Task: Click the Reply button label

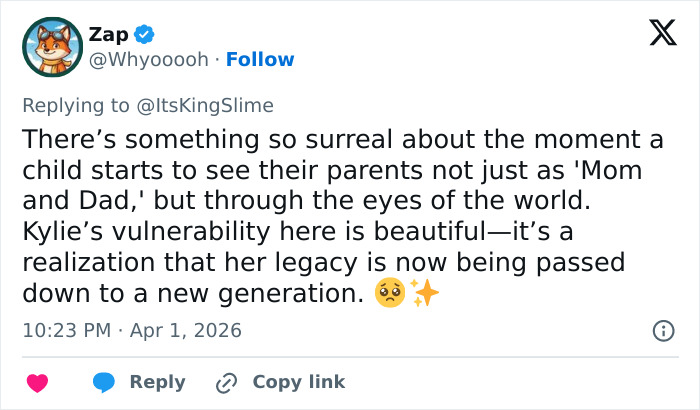Action: point(157,382)
